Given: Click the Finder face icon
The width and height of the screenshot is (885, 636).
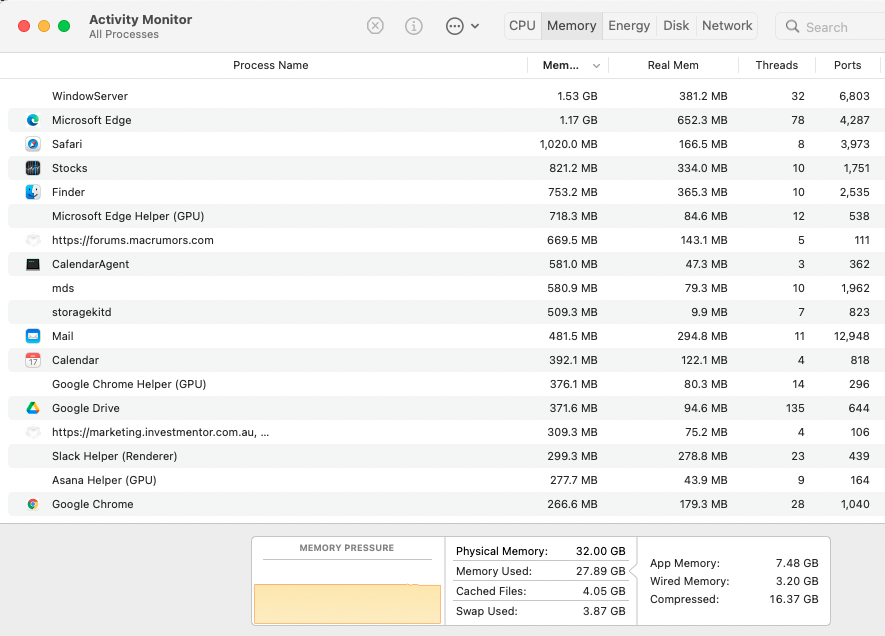Looking at the screenshot, I should (x=33, y=192).
